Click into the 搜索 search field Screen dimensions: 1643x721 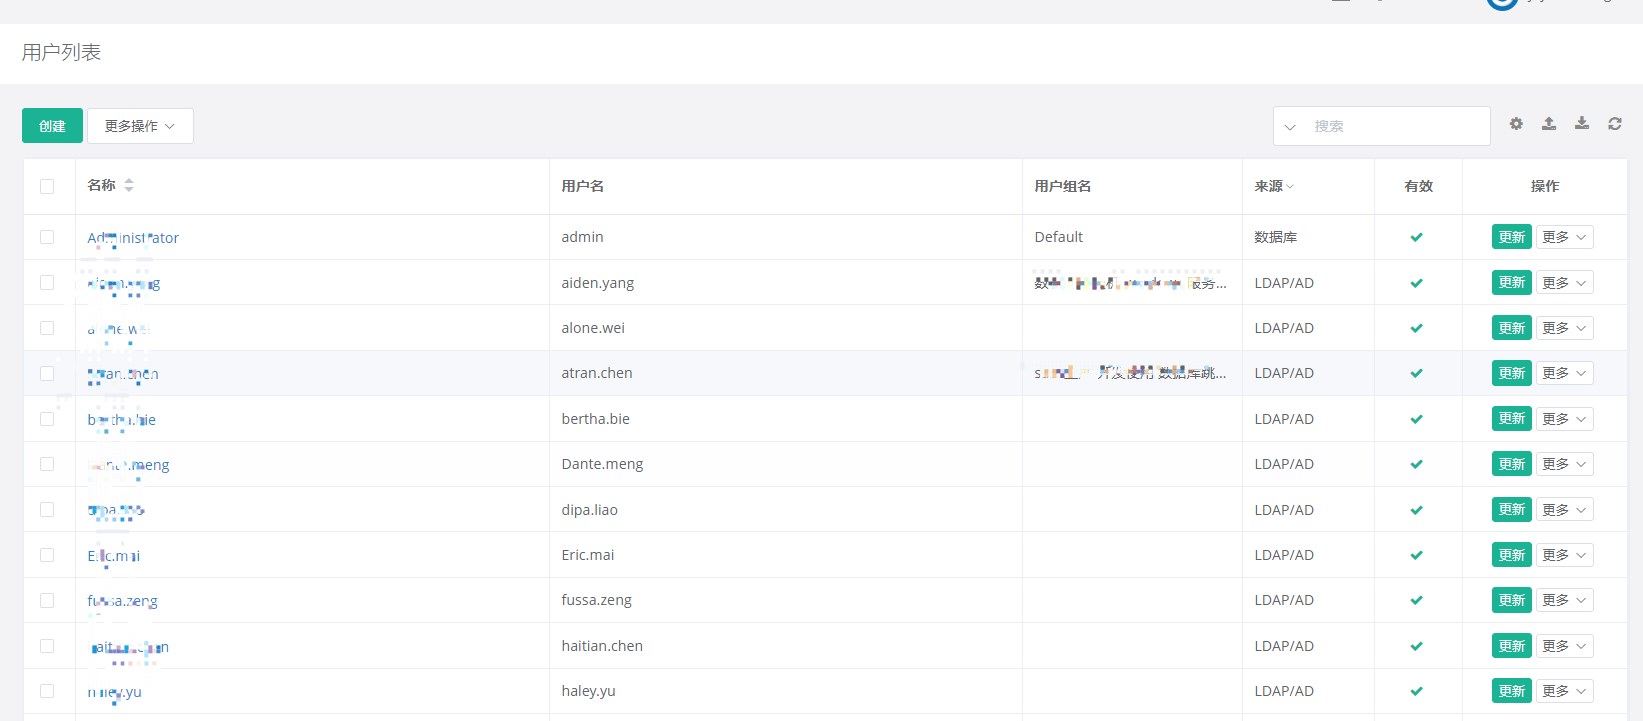(x=1395, y=126)
